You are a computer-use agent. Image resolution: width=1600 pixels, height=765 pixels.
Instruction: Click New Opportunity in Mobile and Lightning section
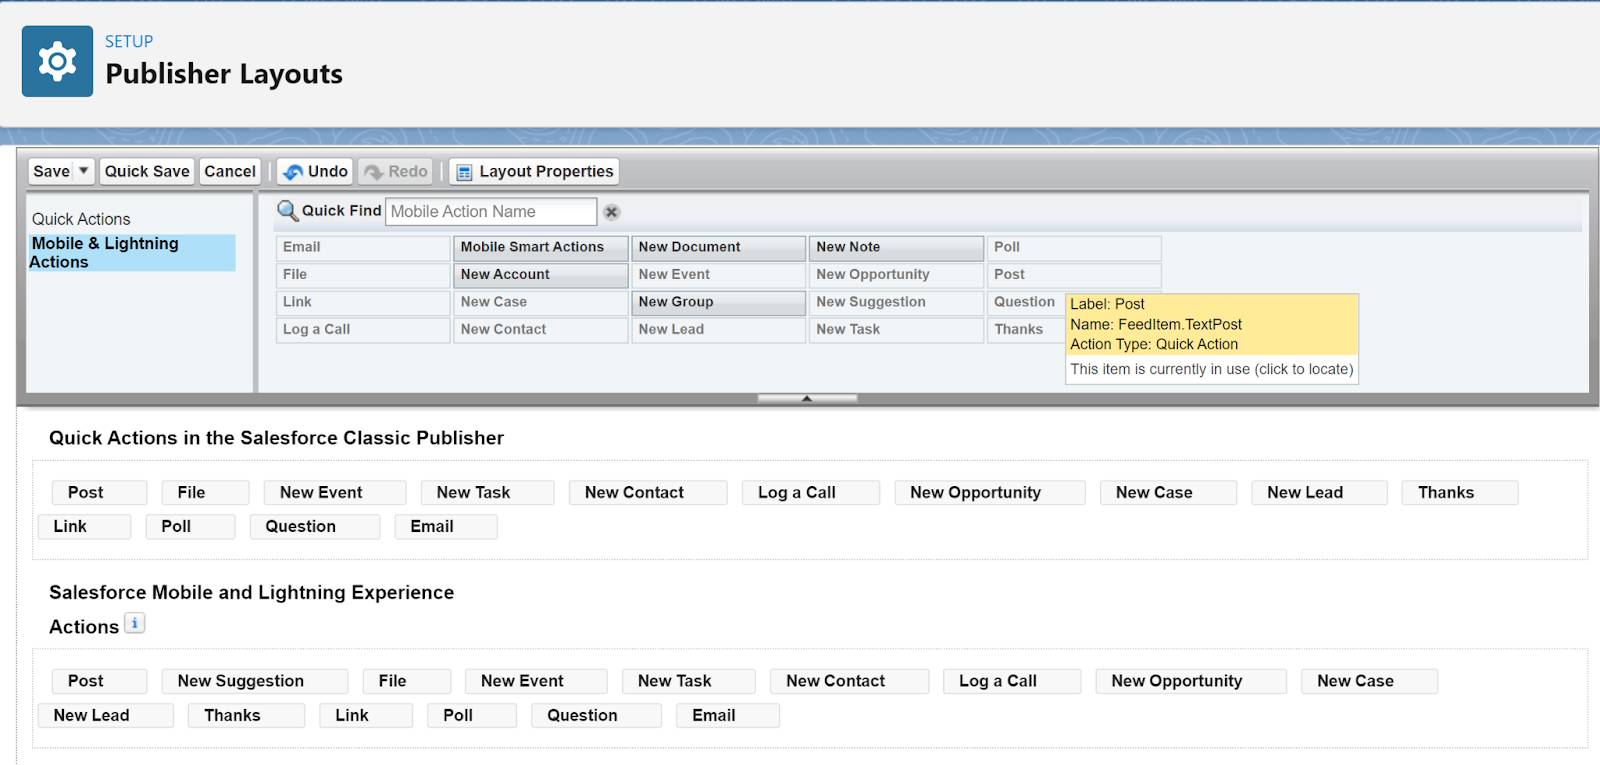pyautogui.click(x=1191, y=682)
